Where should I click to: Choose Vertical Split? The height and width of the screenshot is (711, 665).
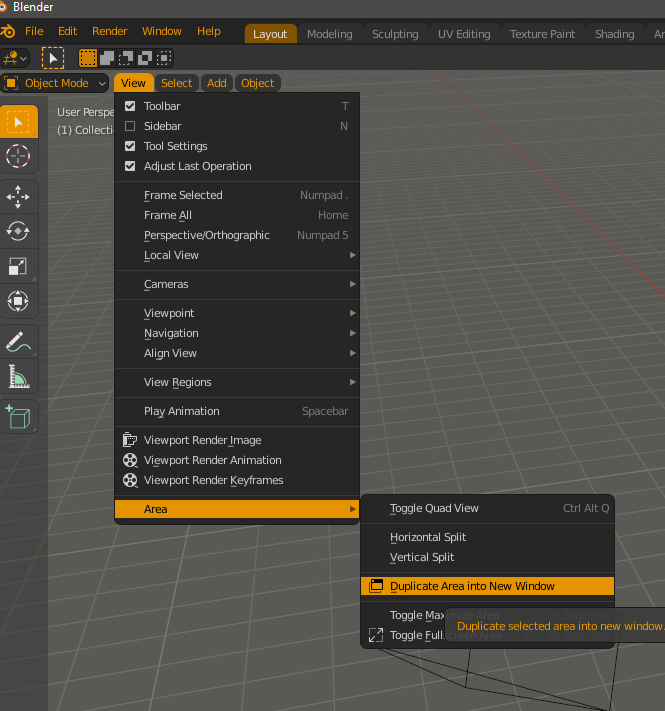[x=488, y=557]
